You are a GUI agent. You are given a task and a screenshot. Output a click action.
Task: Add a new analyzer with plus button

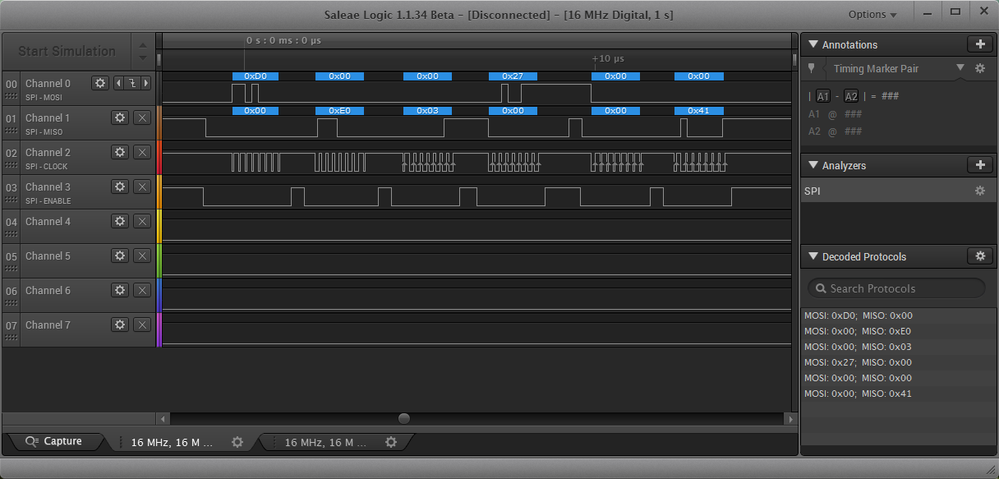[x=979, y=165]
